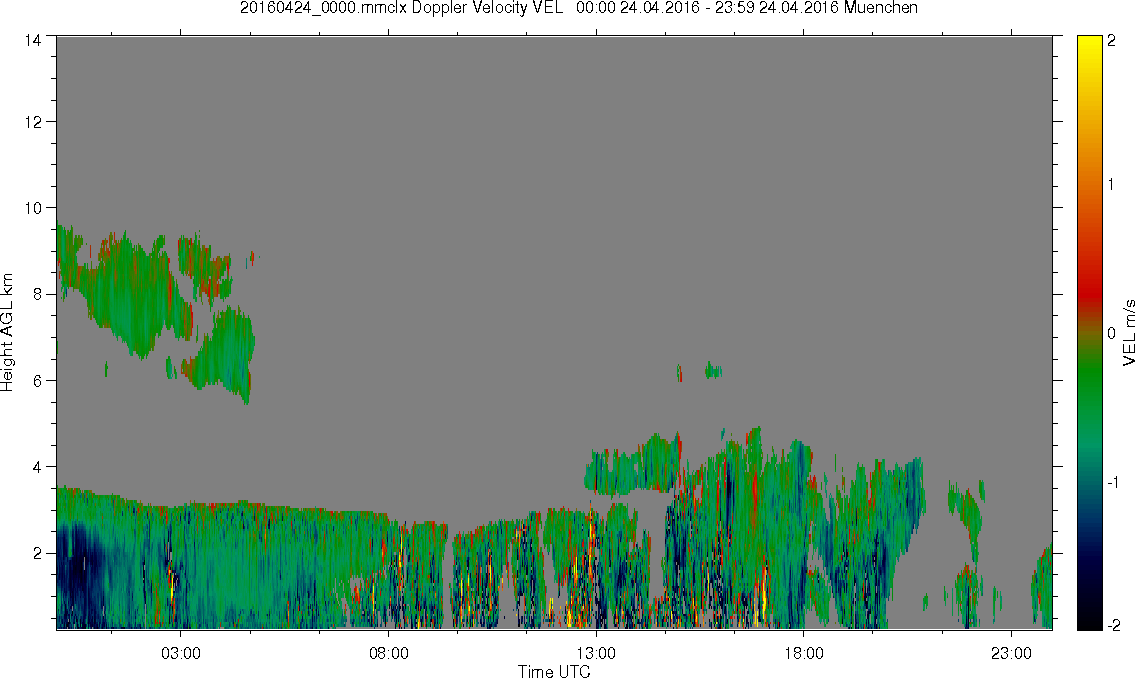Click the plot title mentioning Doppler Velocity VEL
This screenshot has width=1135, height=678.
point(578,8)
